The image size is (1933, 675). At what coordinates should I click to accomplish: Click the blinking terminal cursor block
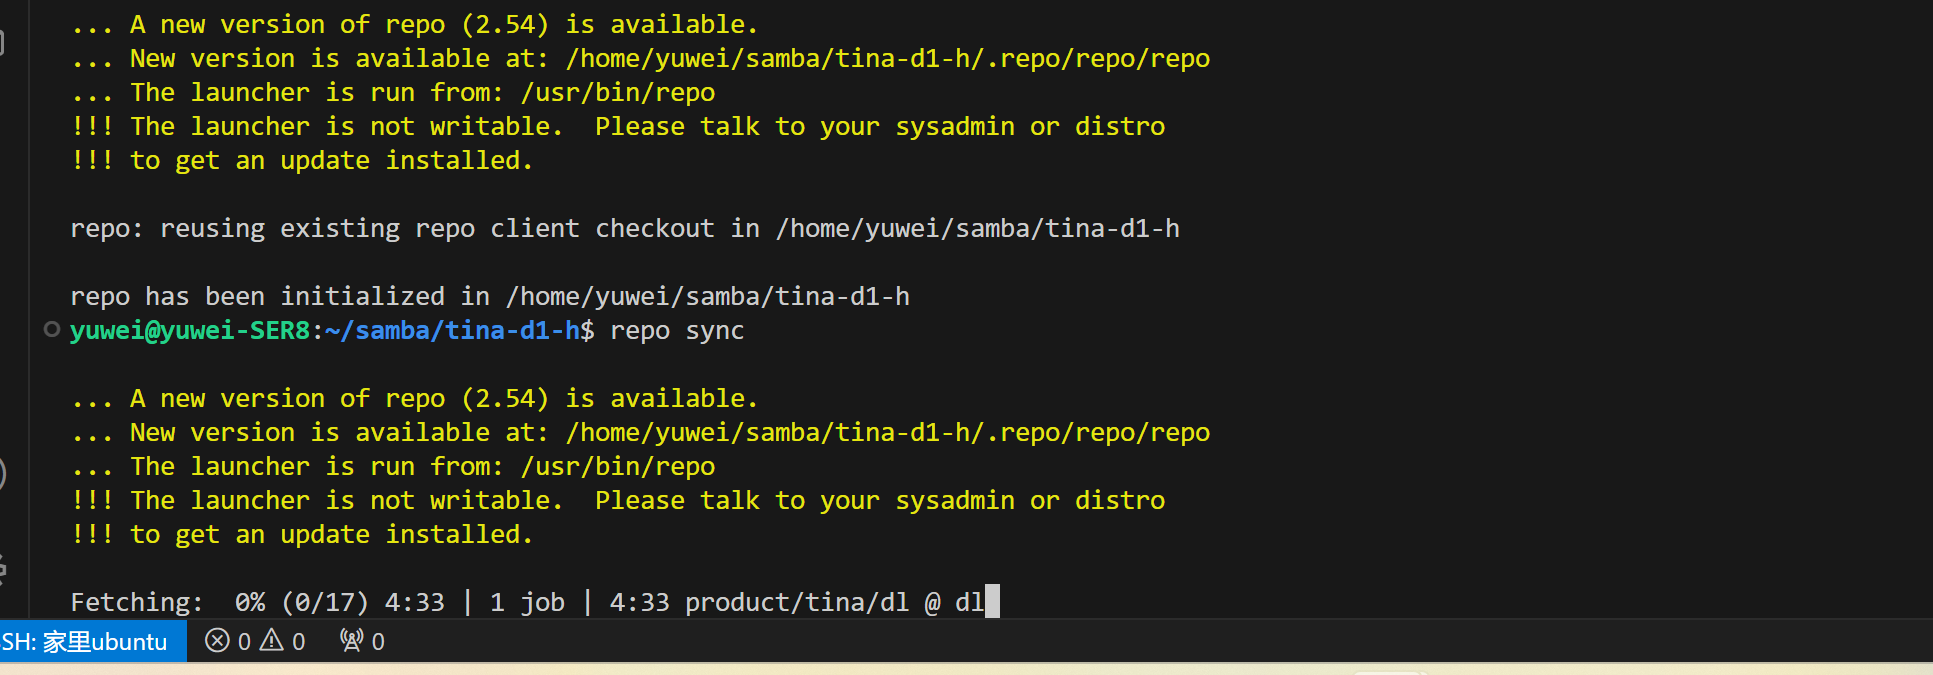992,601
